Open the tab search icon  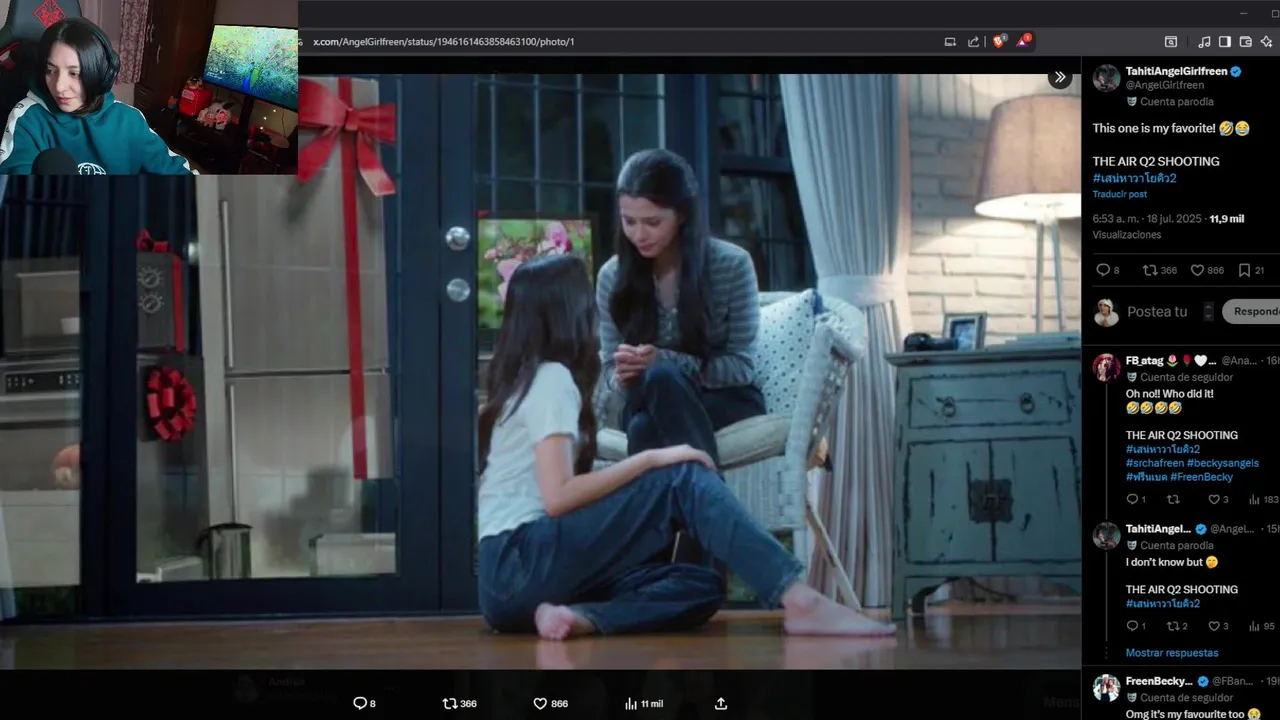(1171, 41)
